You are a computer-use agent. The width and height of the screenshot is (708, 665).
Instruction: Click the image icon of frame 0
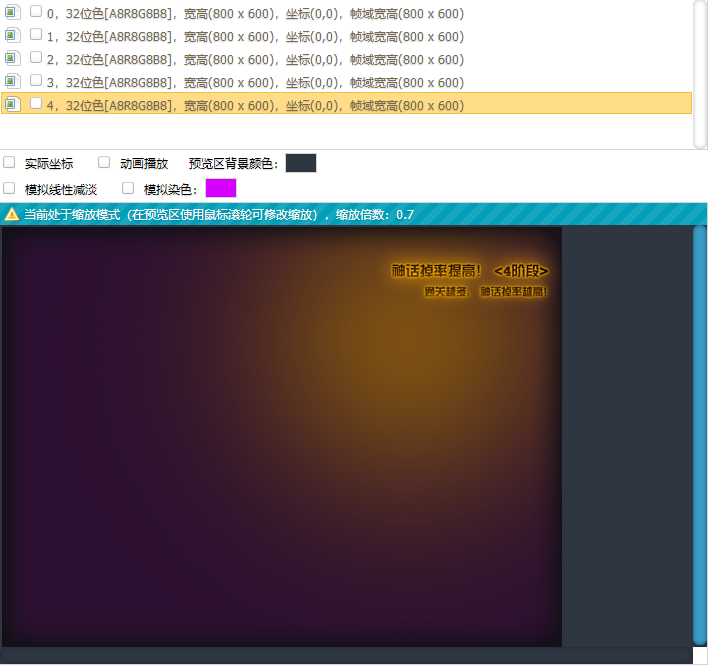pos(12,13)
